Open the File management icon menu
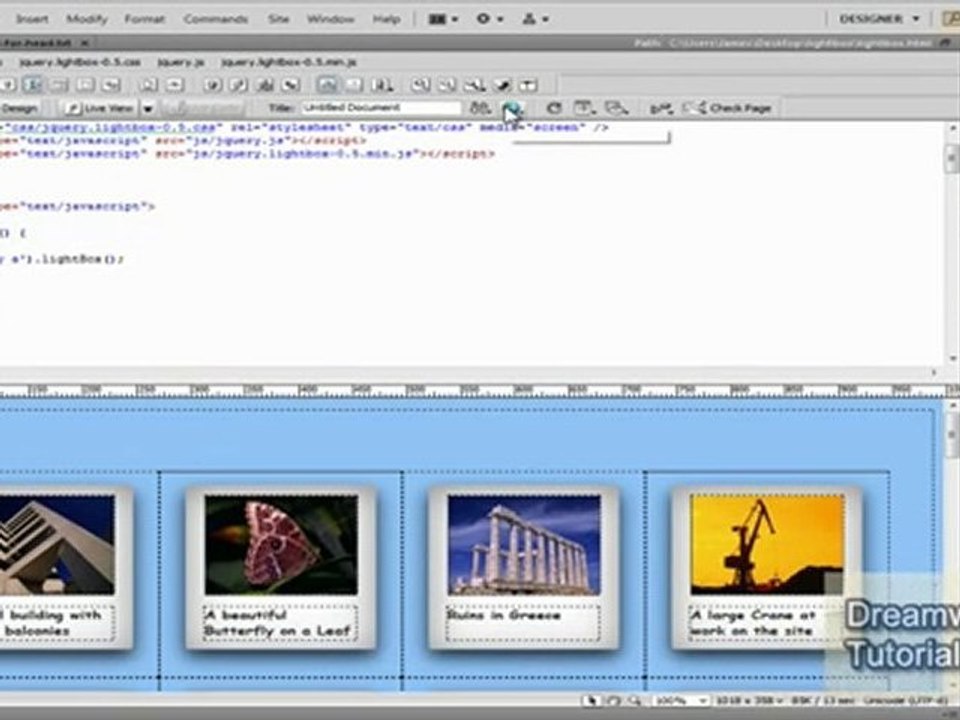This screenshot has width=960, height=720. 480,108
